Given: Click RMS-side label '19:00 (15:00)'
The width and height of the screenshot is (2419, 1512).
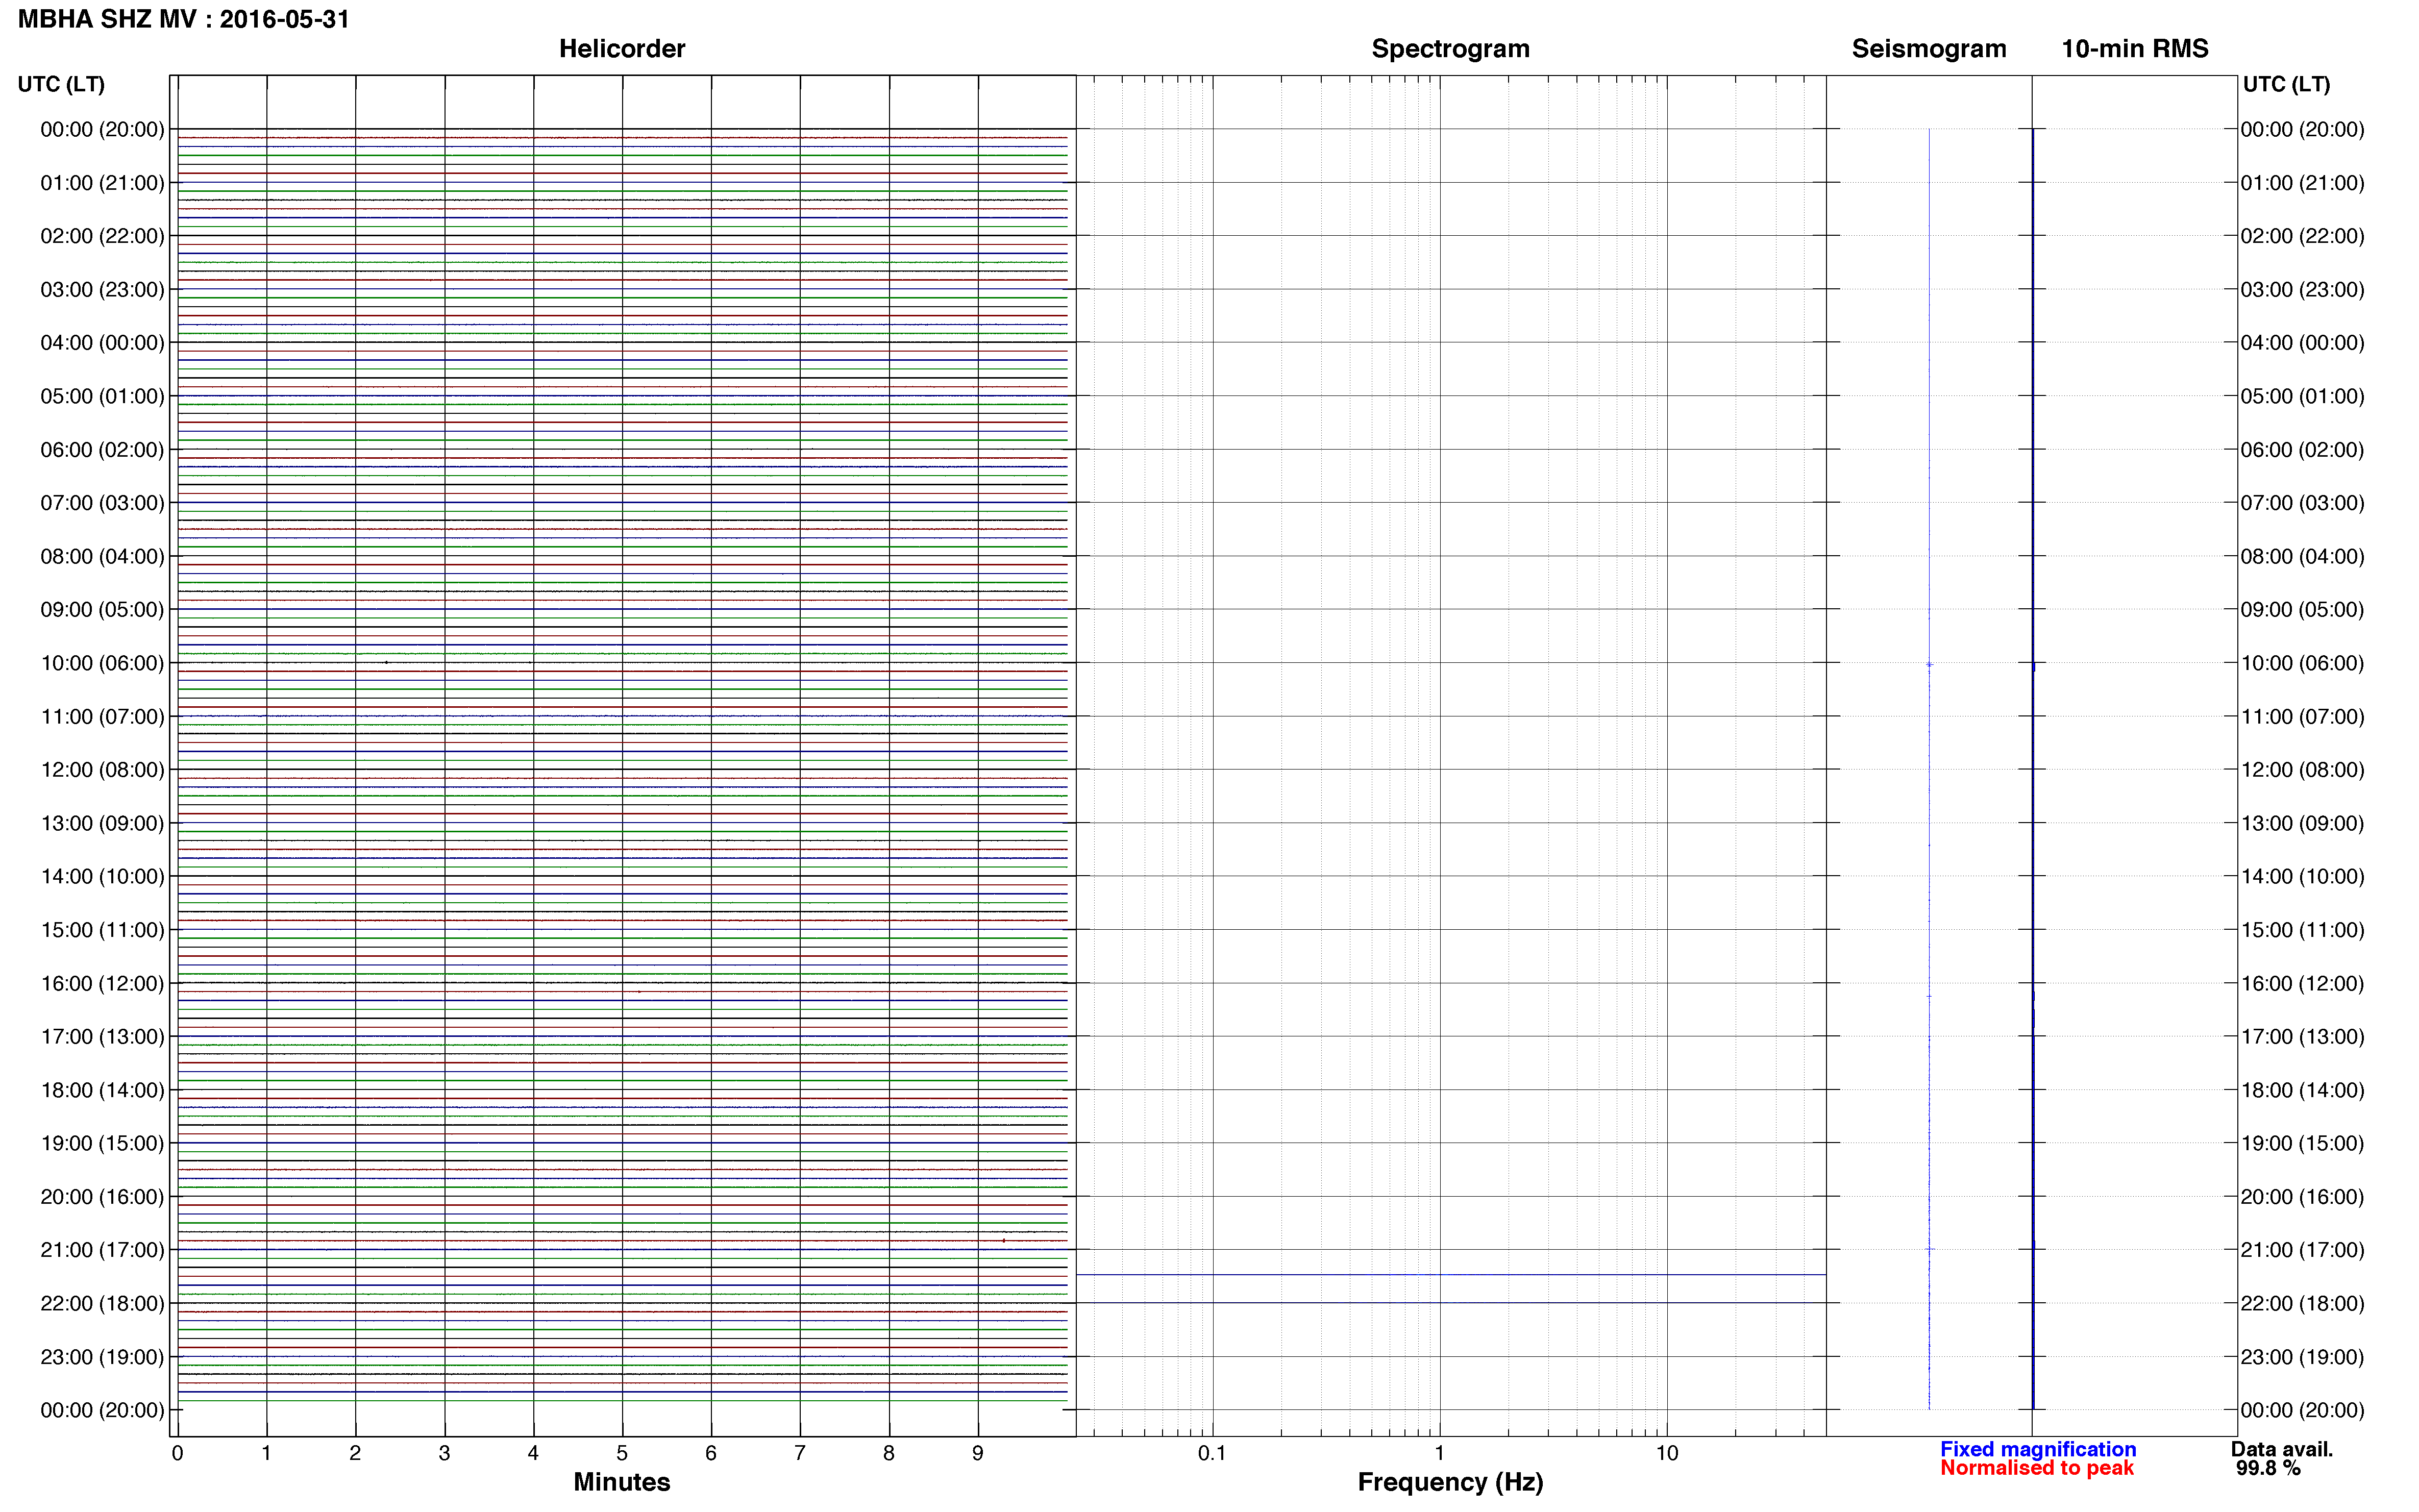Looking at the screenshot, I should point(2302,1143).
